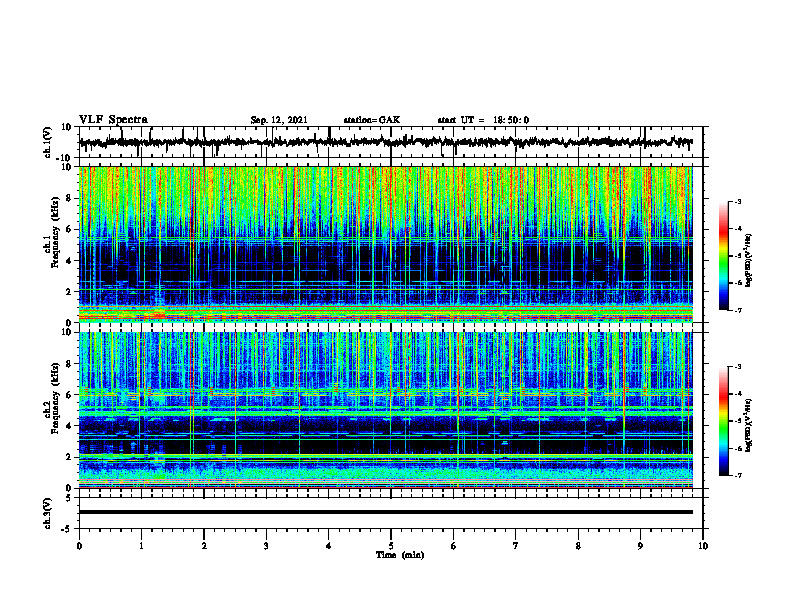Viewport: 792px width, 612px height.
Task: Click time-axis tick label "1"
Action: pos(141,546)
